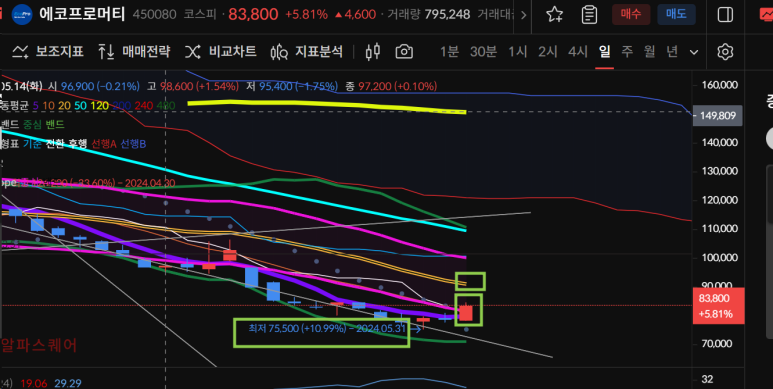Image resolution: width=773 pixels, height=389 pixels.
Task: Toggle the 10-day moving average line
Action: pyautogui.click(x=48, y=105)
